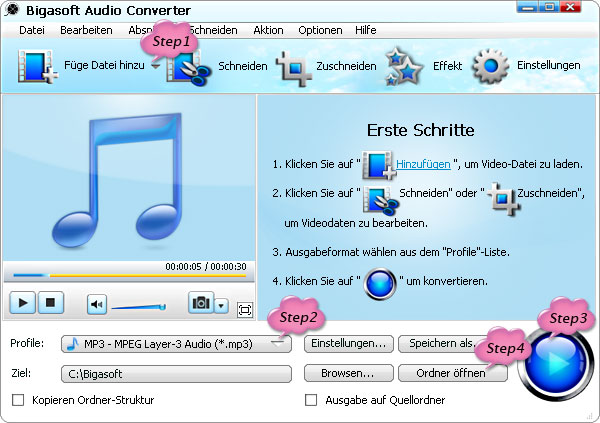Click the blue convert orb in step 4
The image size is (600, 423).
(x=380, y=284)
